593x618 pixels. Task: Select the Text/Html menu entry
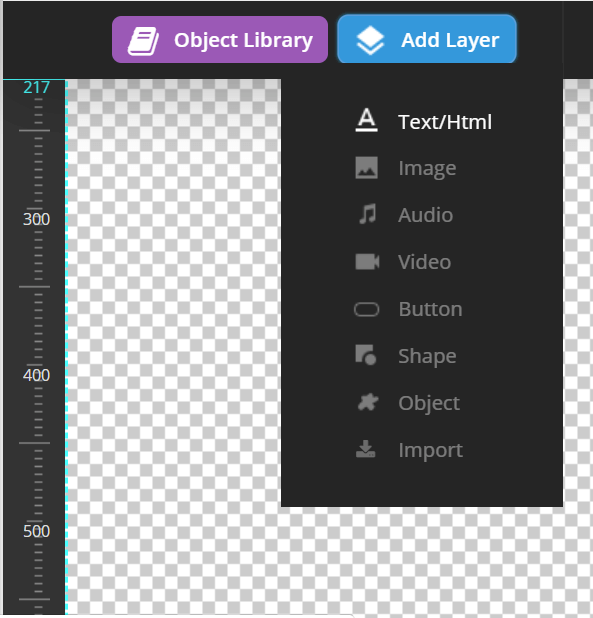point(422,121)
